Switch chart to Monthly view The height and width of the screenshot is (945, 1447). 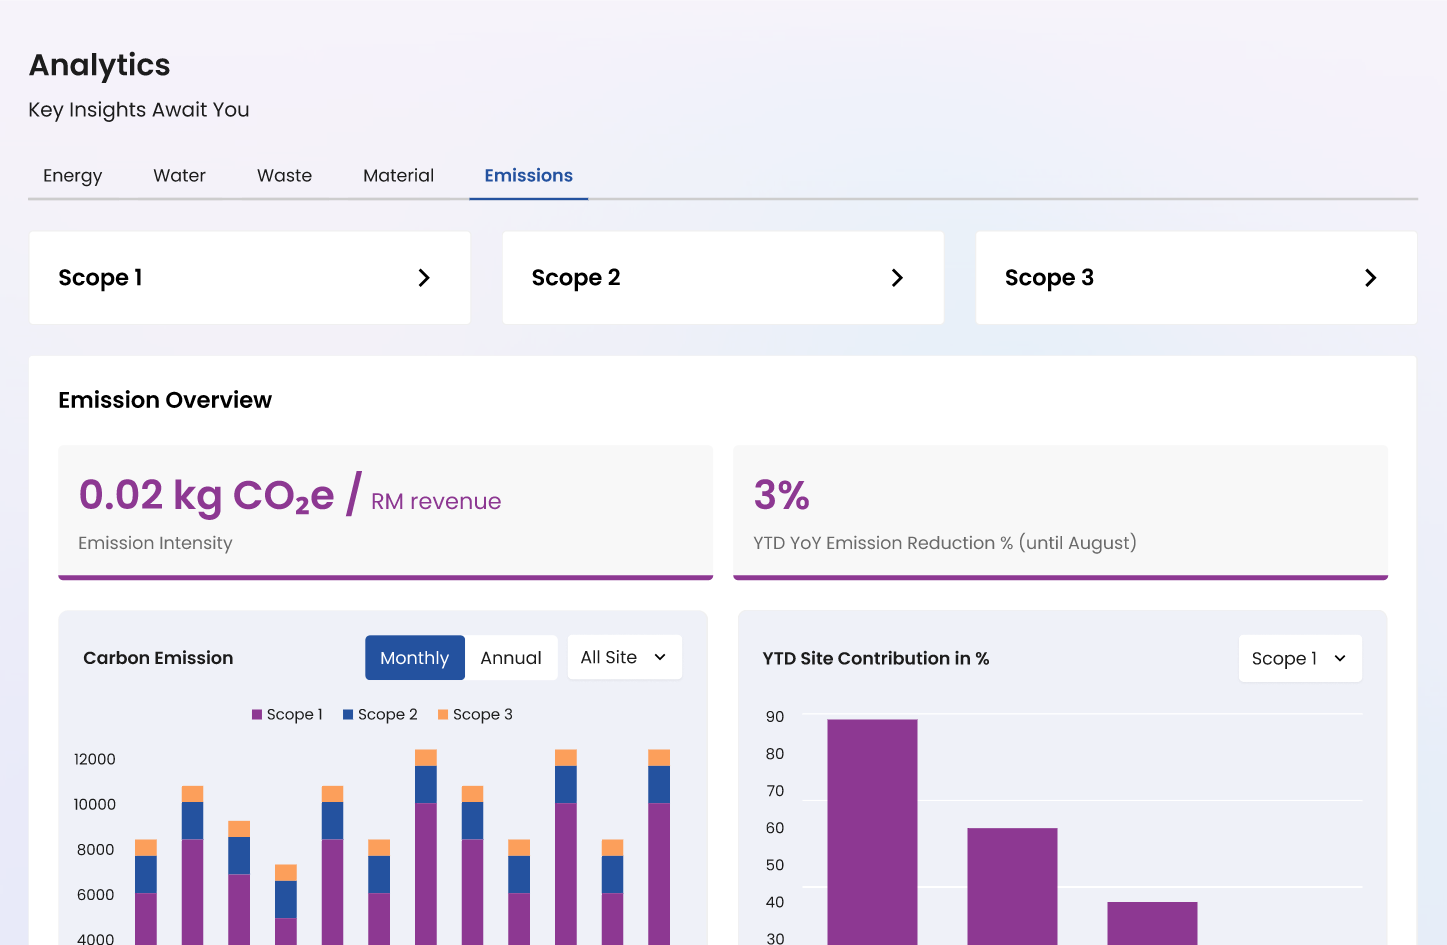(x=414, y=658)
